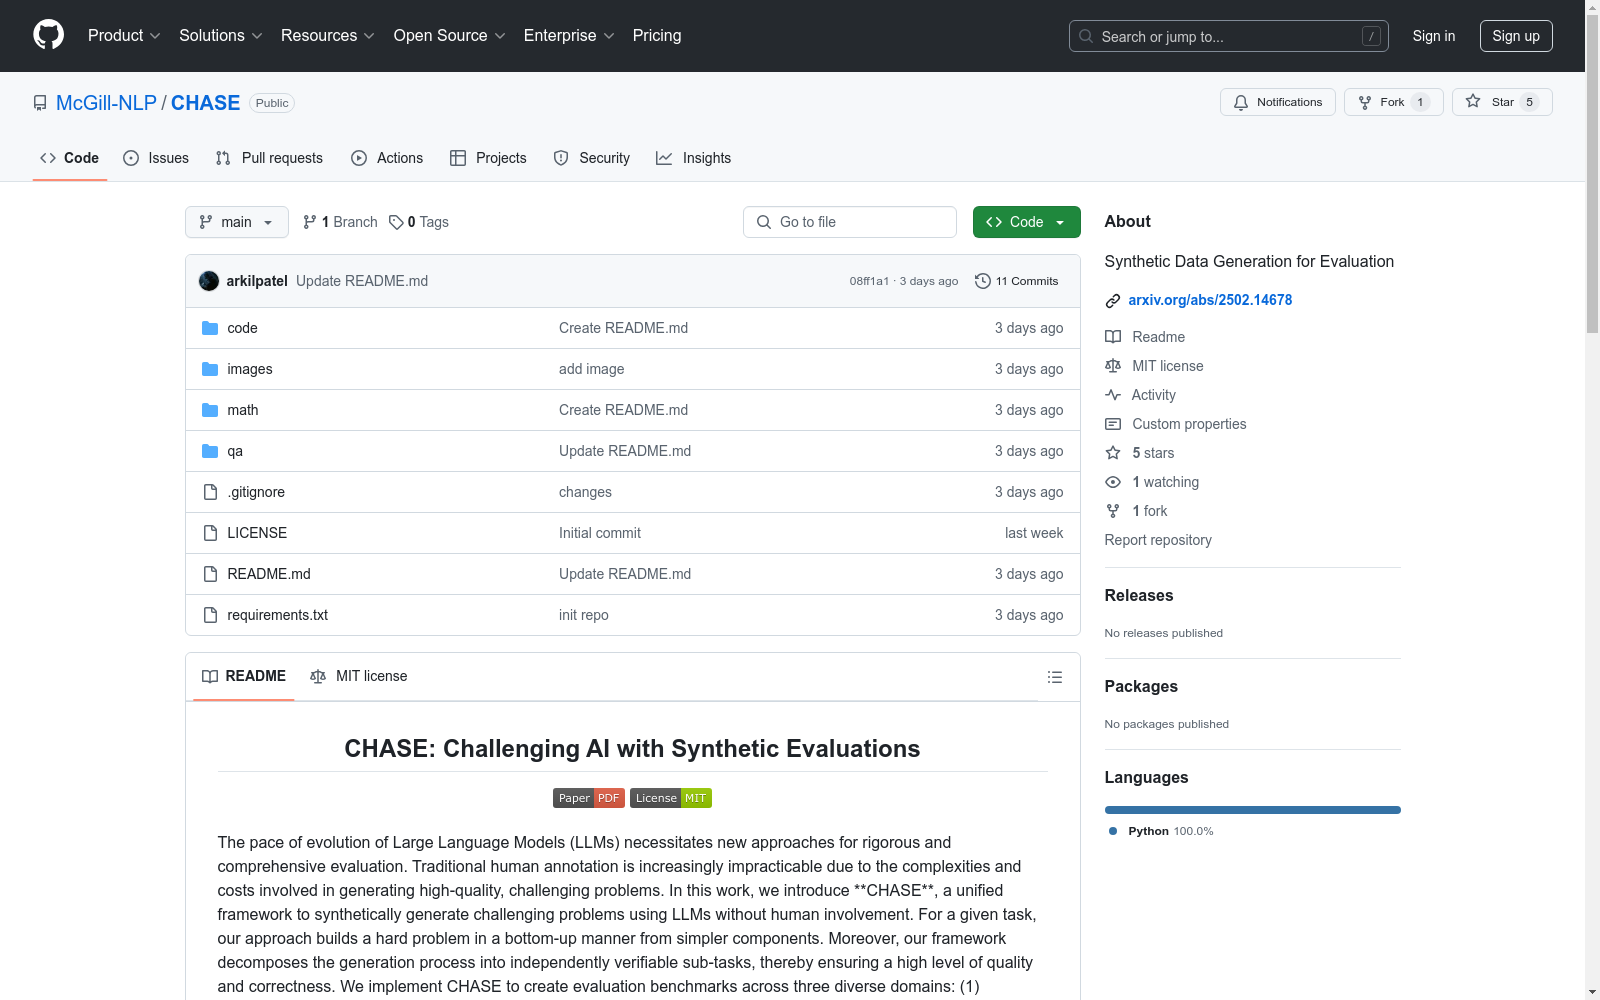Click the Python language bar

click(x=1253, y=810)
